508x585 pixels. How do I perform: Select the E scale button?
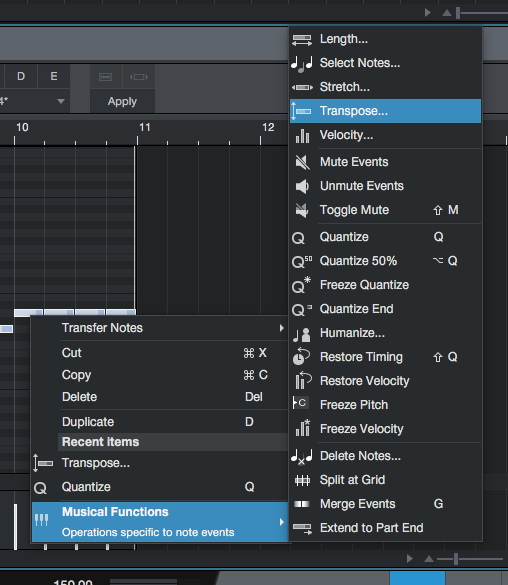54,76
